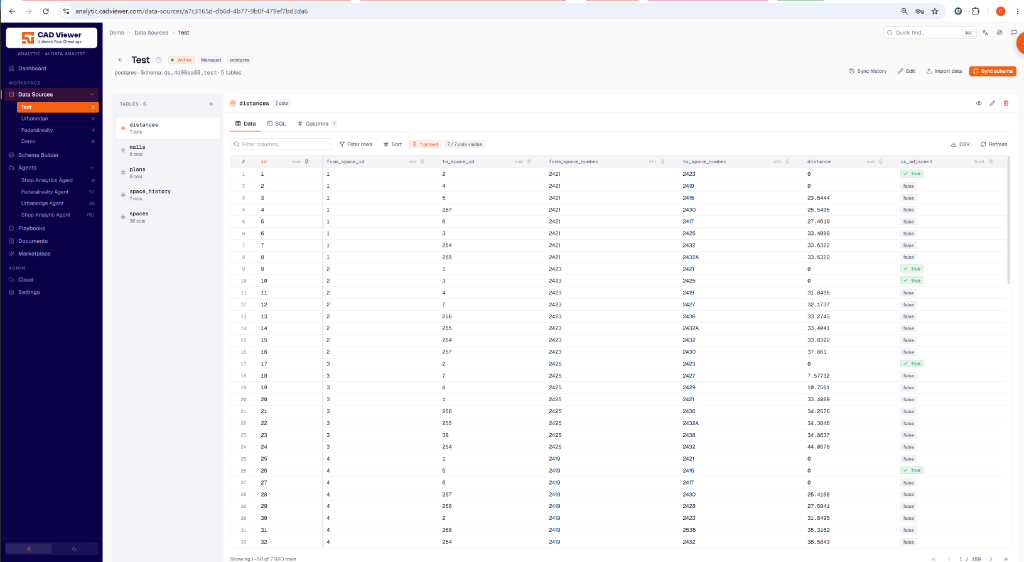Viewport: 1024px width, 562px height.
Task: Click the 1 pinned badge
Action: (424, 144)
